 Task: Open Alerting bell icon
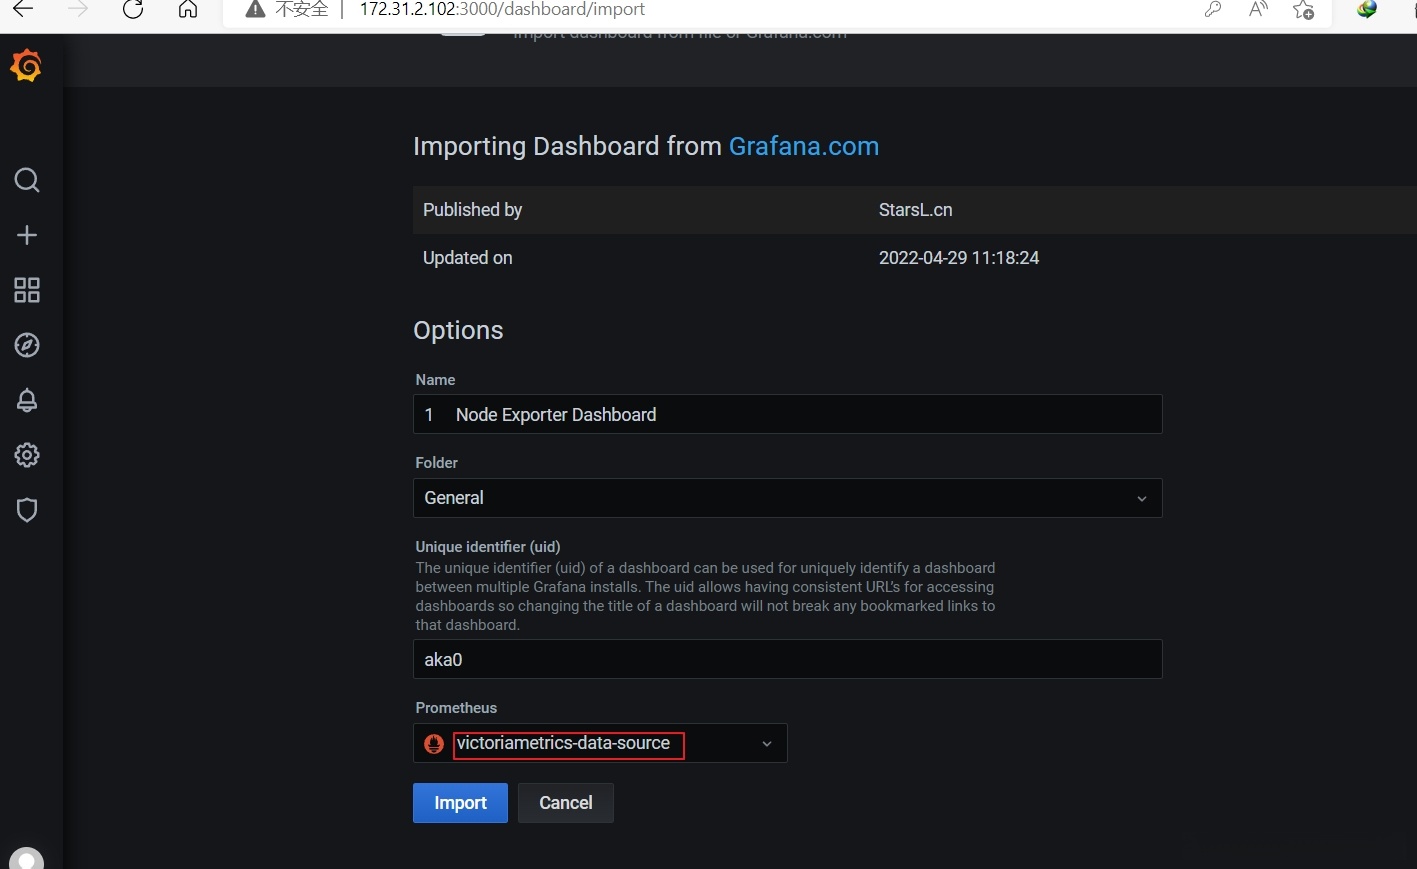point(27,400)
